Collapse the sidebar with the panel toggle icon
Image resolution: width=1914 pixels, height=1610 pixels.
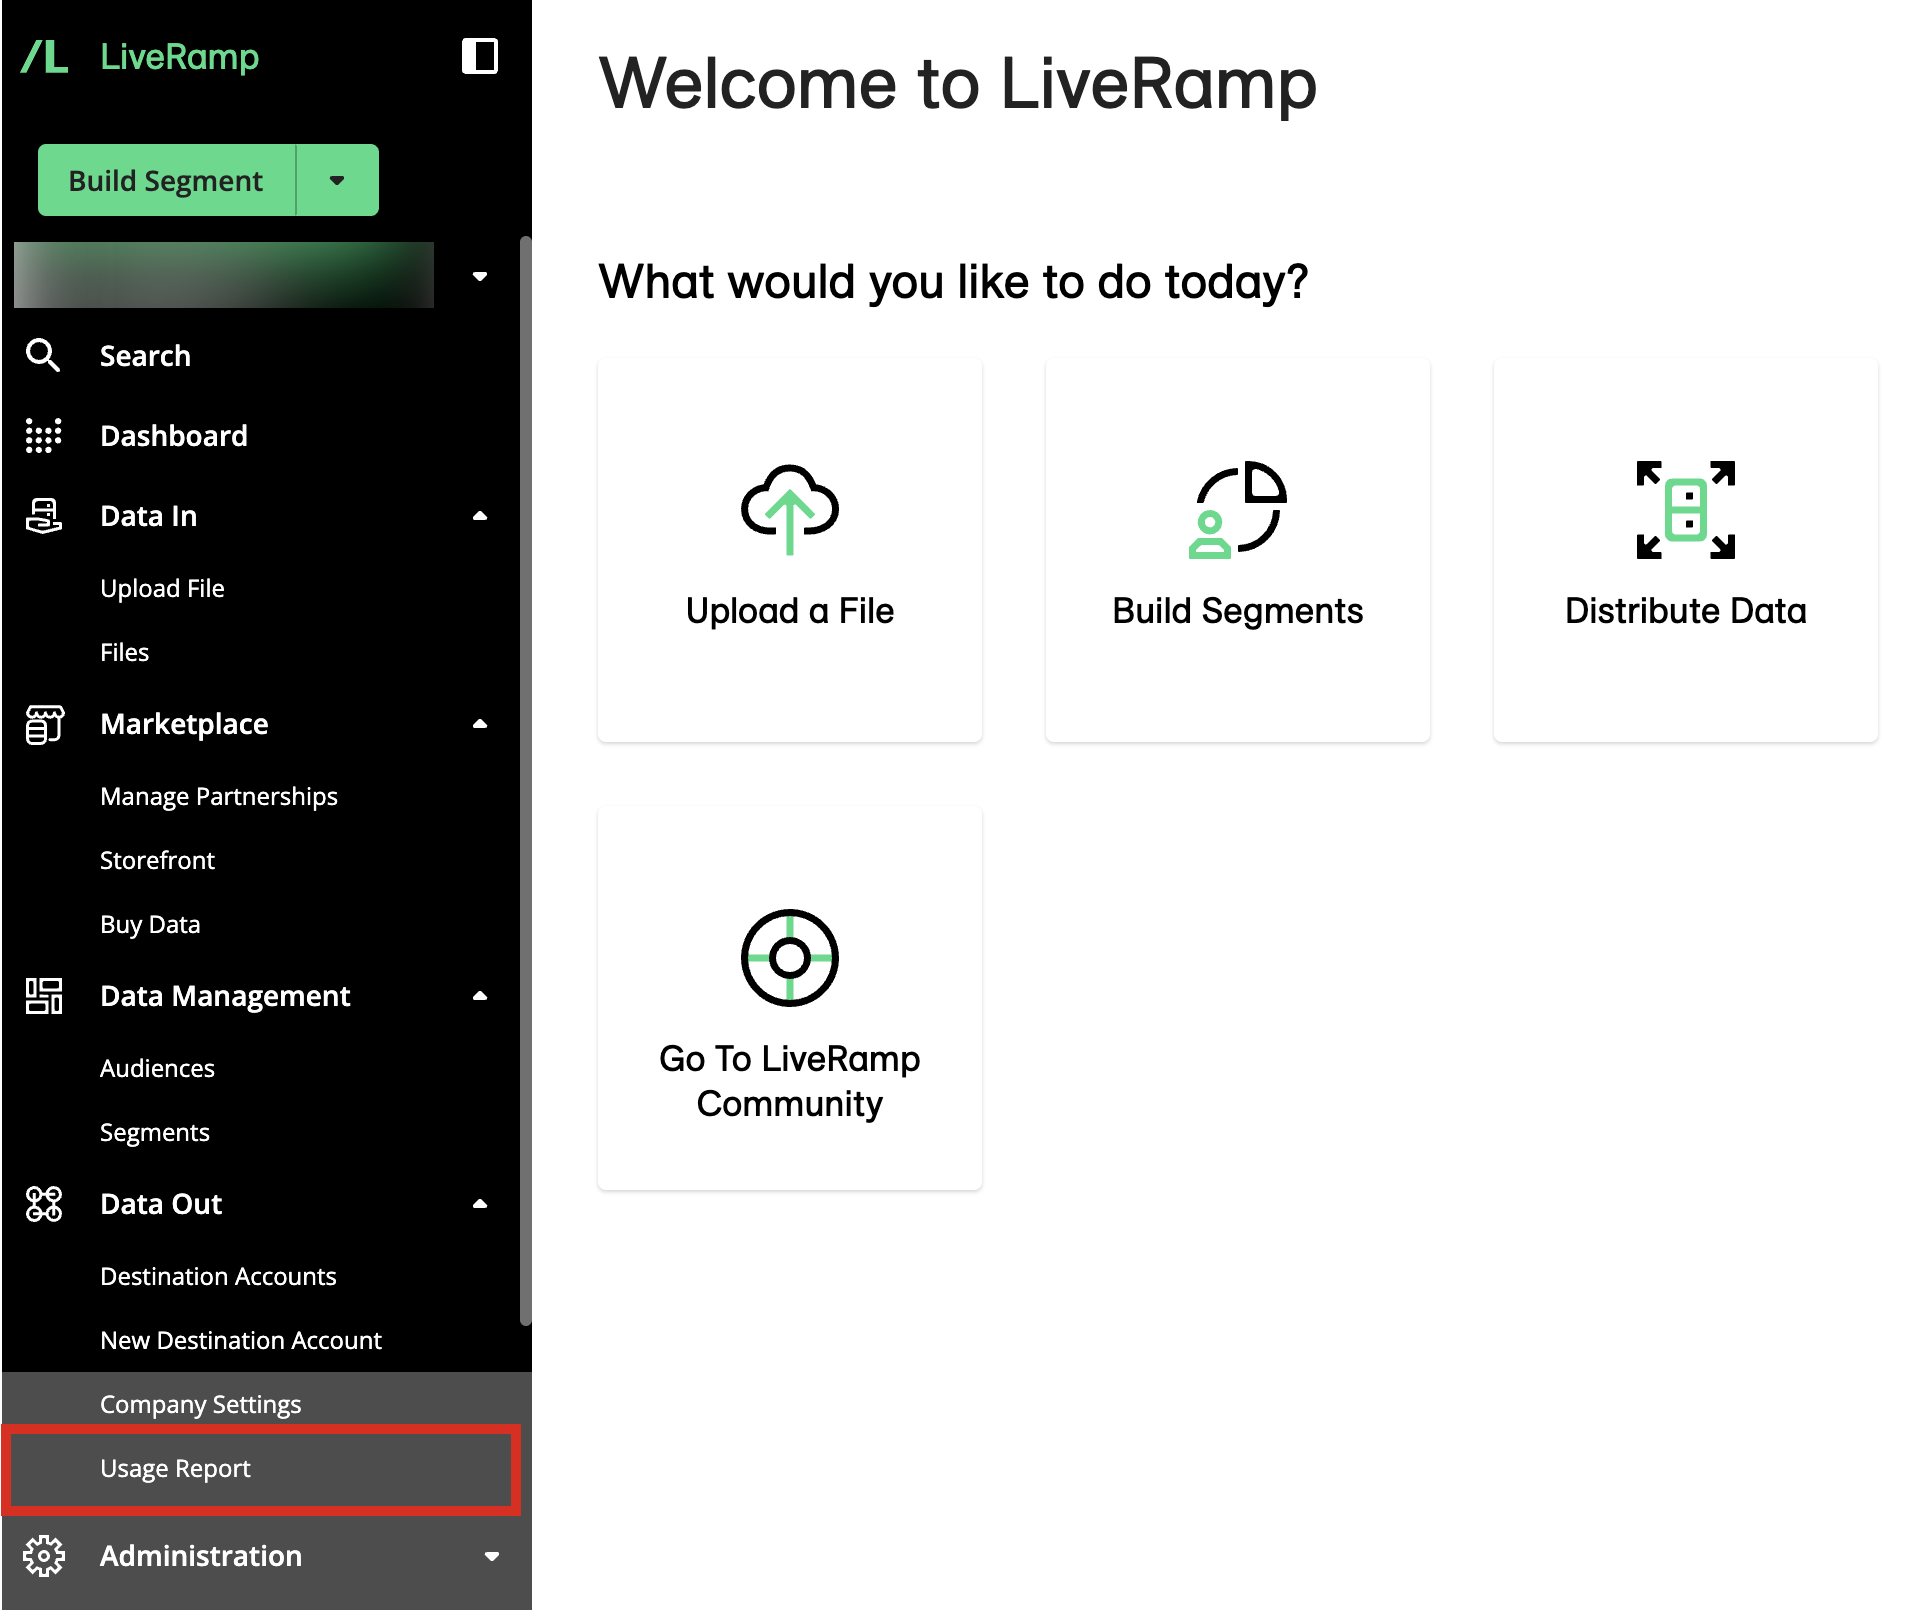tap(480, 56)
